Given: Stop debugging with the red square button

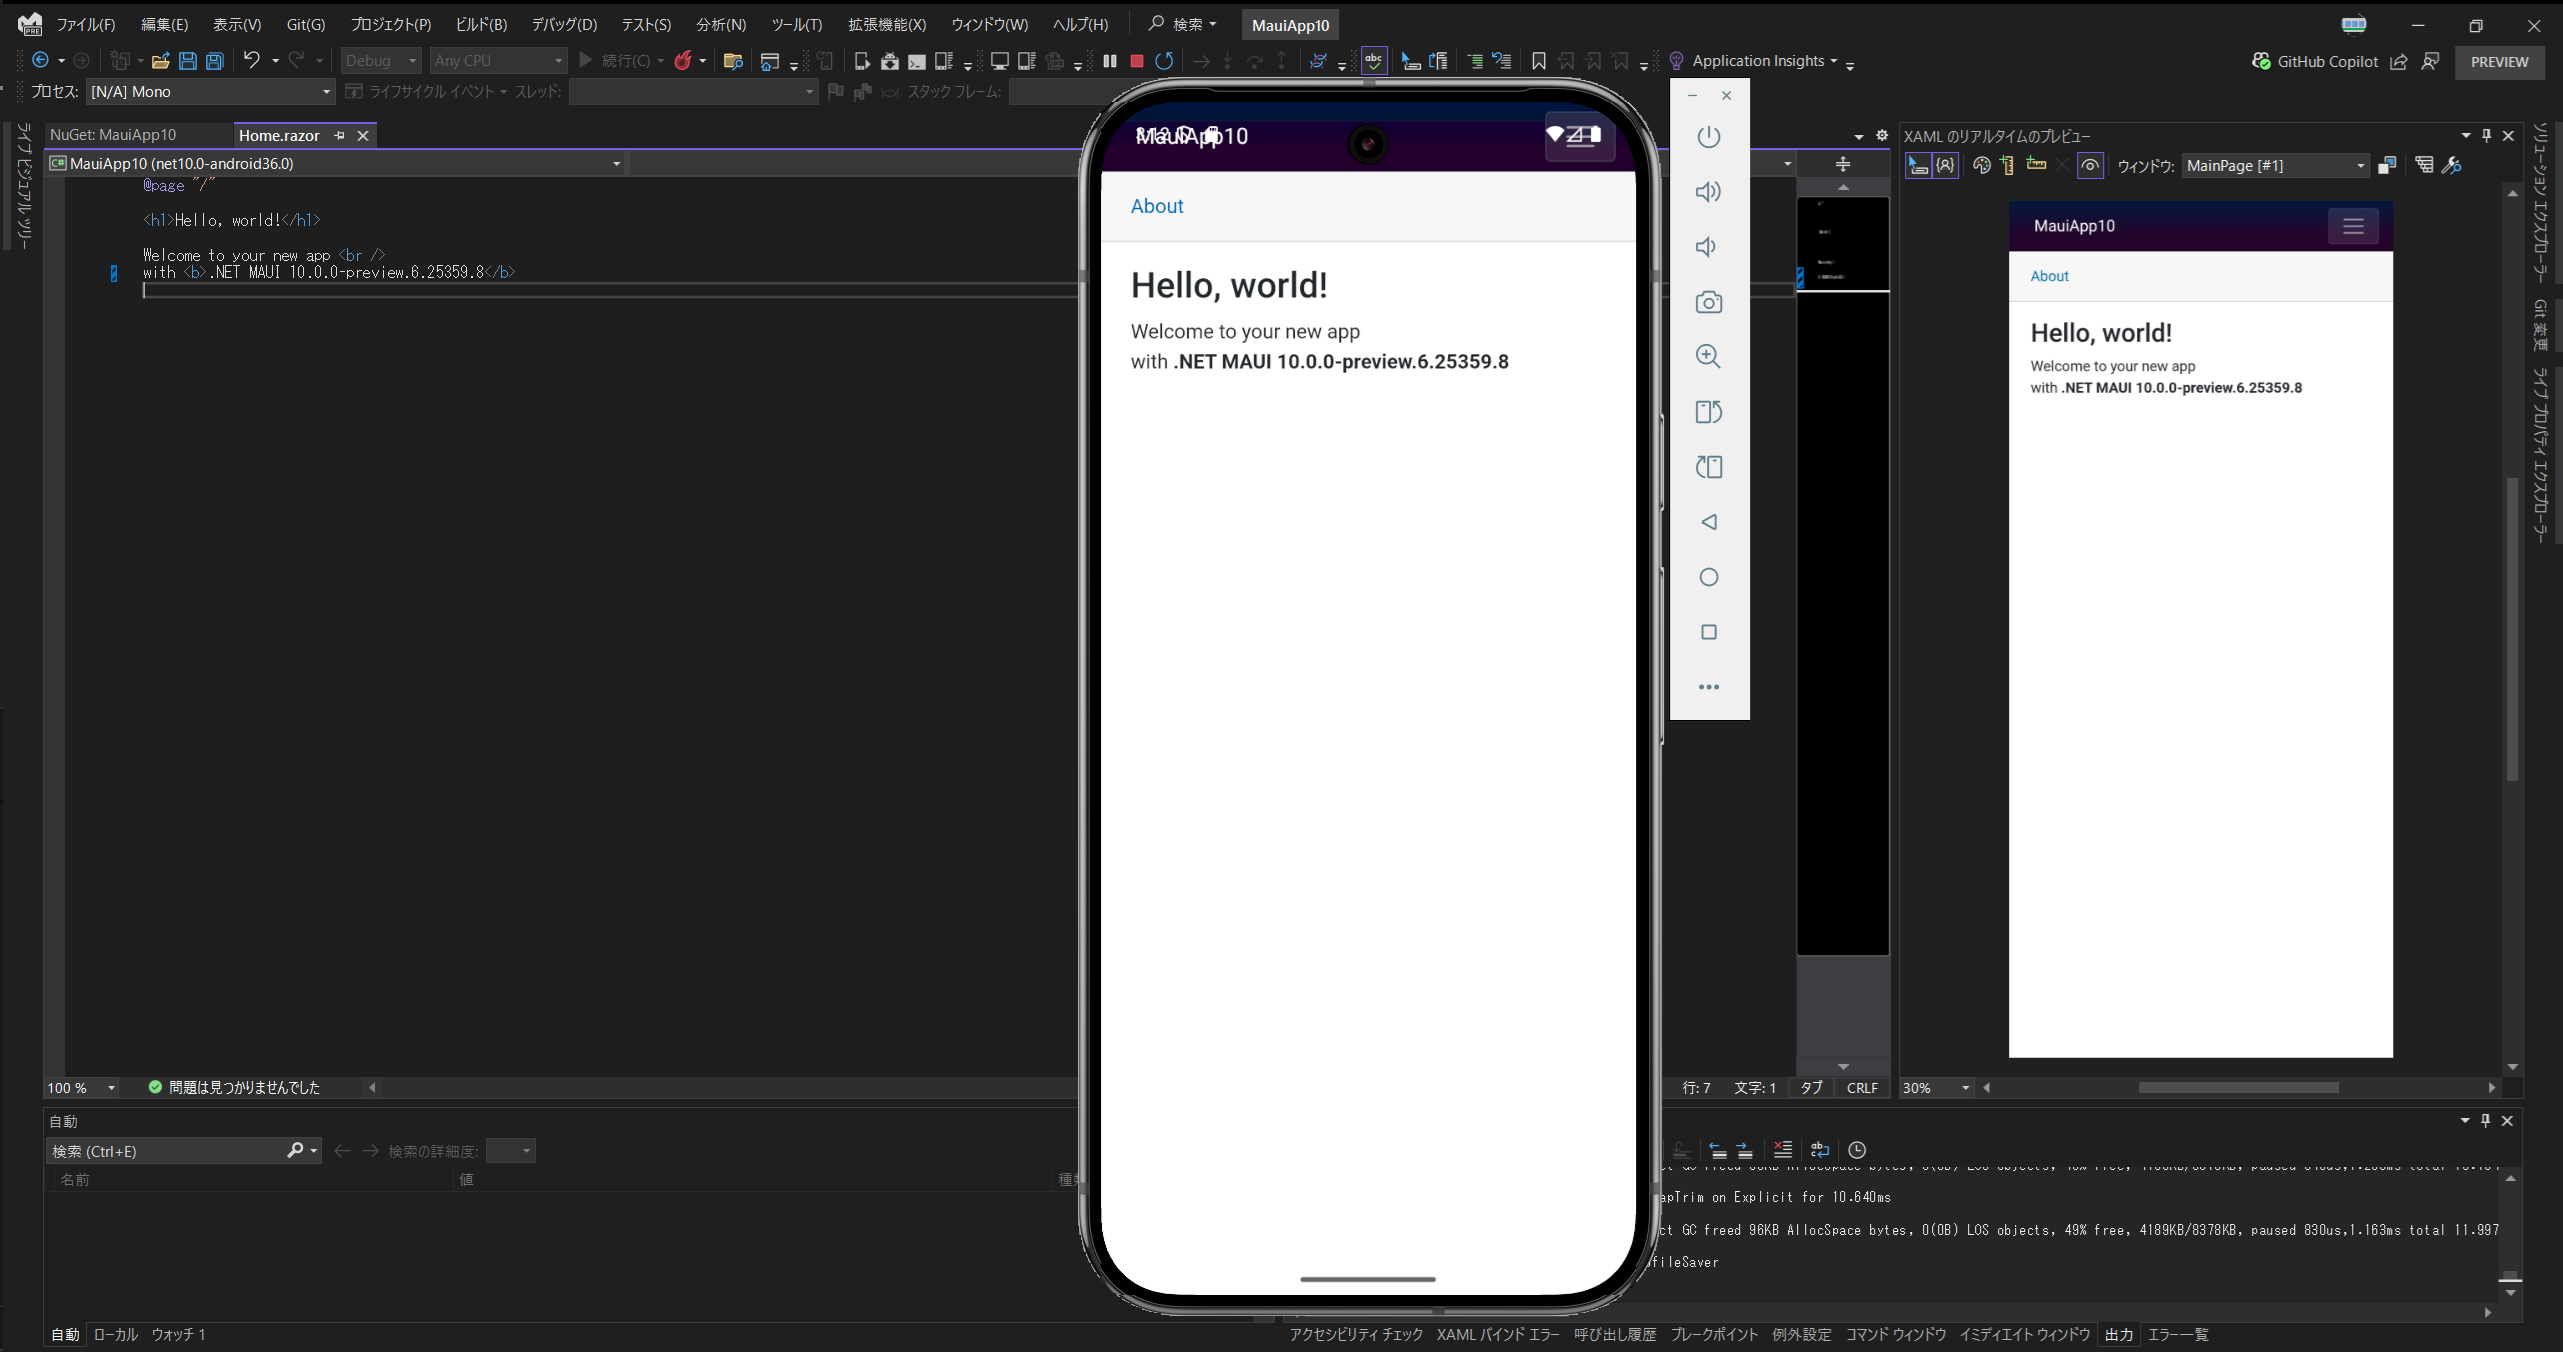Looking at the screenshot, I should (1136, 61).
